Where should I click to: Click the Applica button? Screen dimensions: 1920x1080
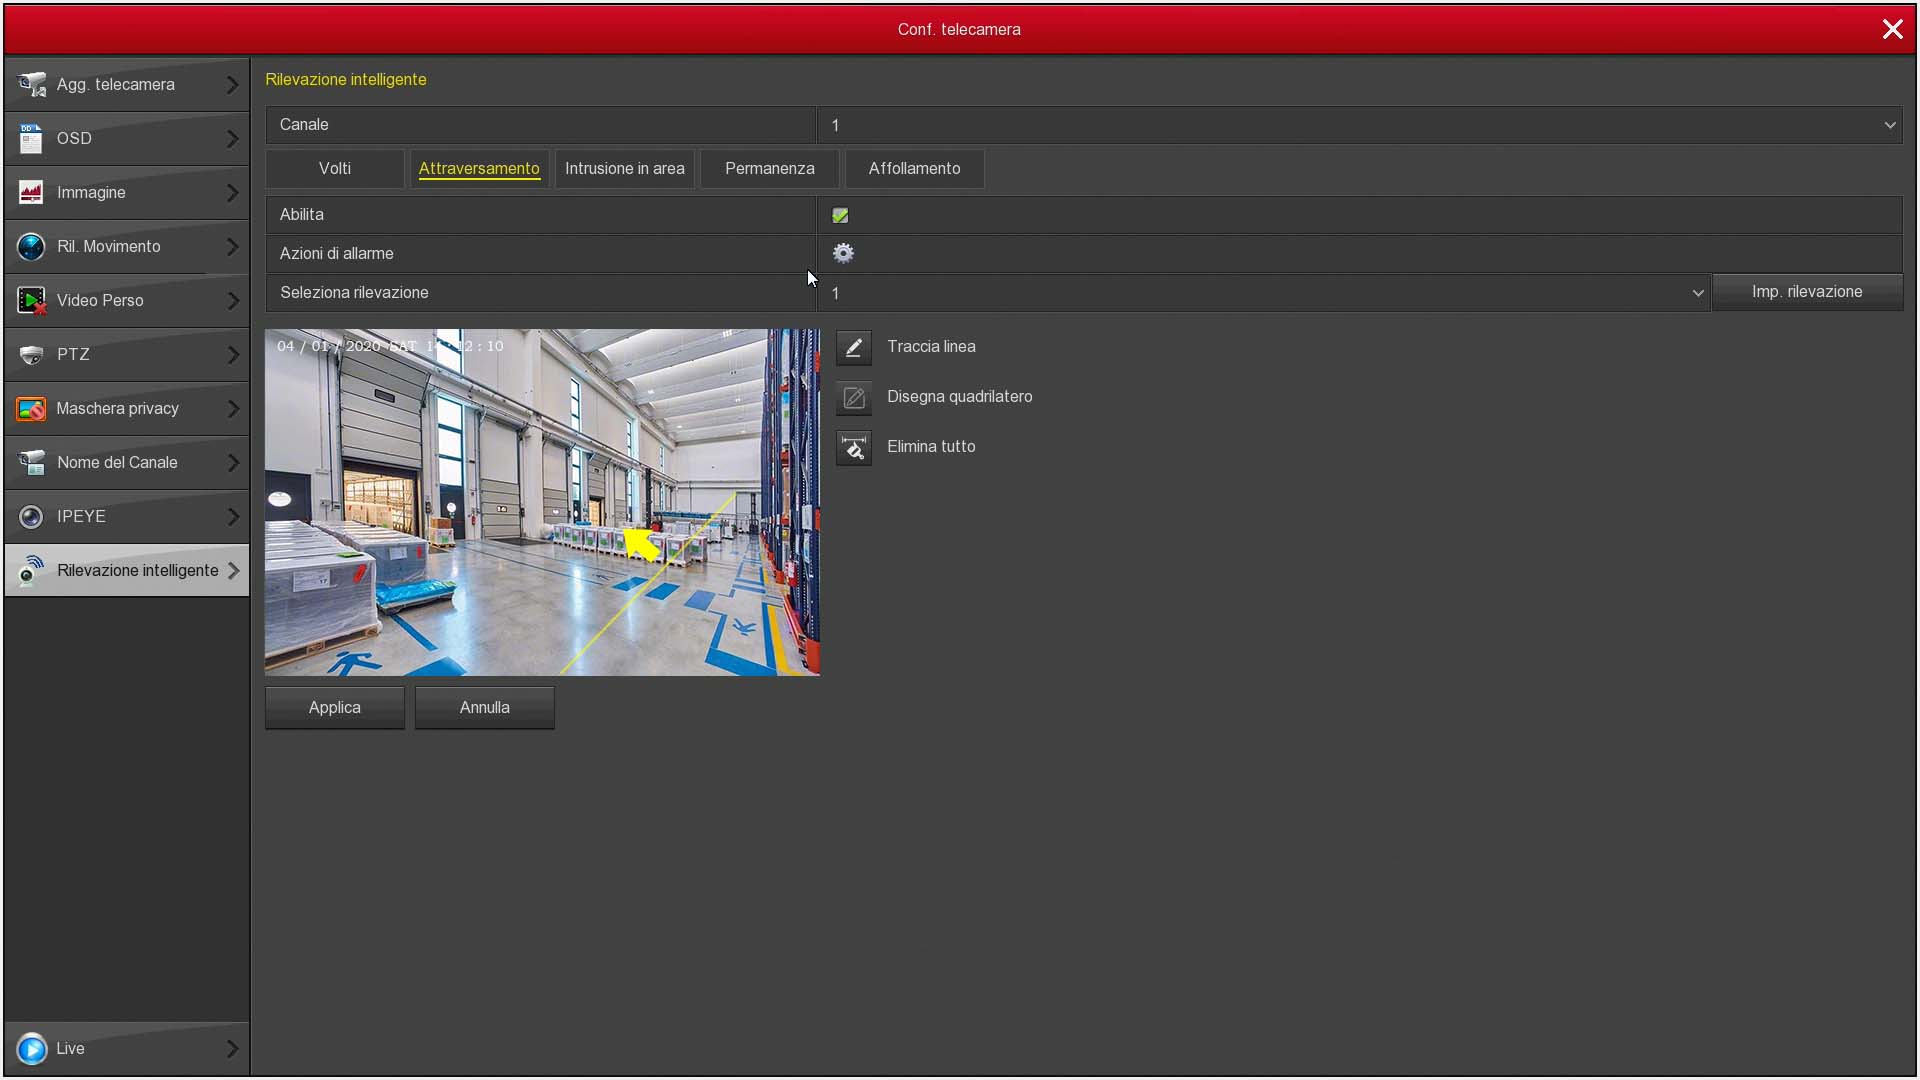pyautogui.click(x=334, y=708)
